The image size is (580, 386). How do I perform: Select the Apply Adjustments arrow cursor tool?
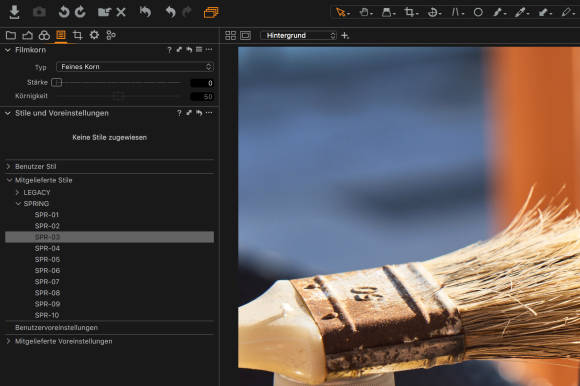tap(544, 13)
